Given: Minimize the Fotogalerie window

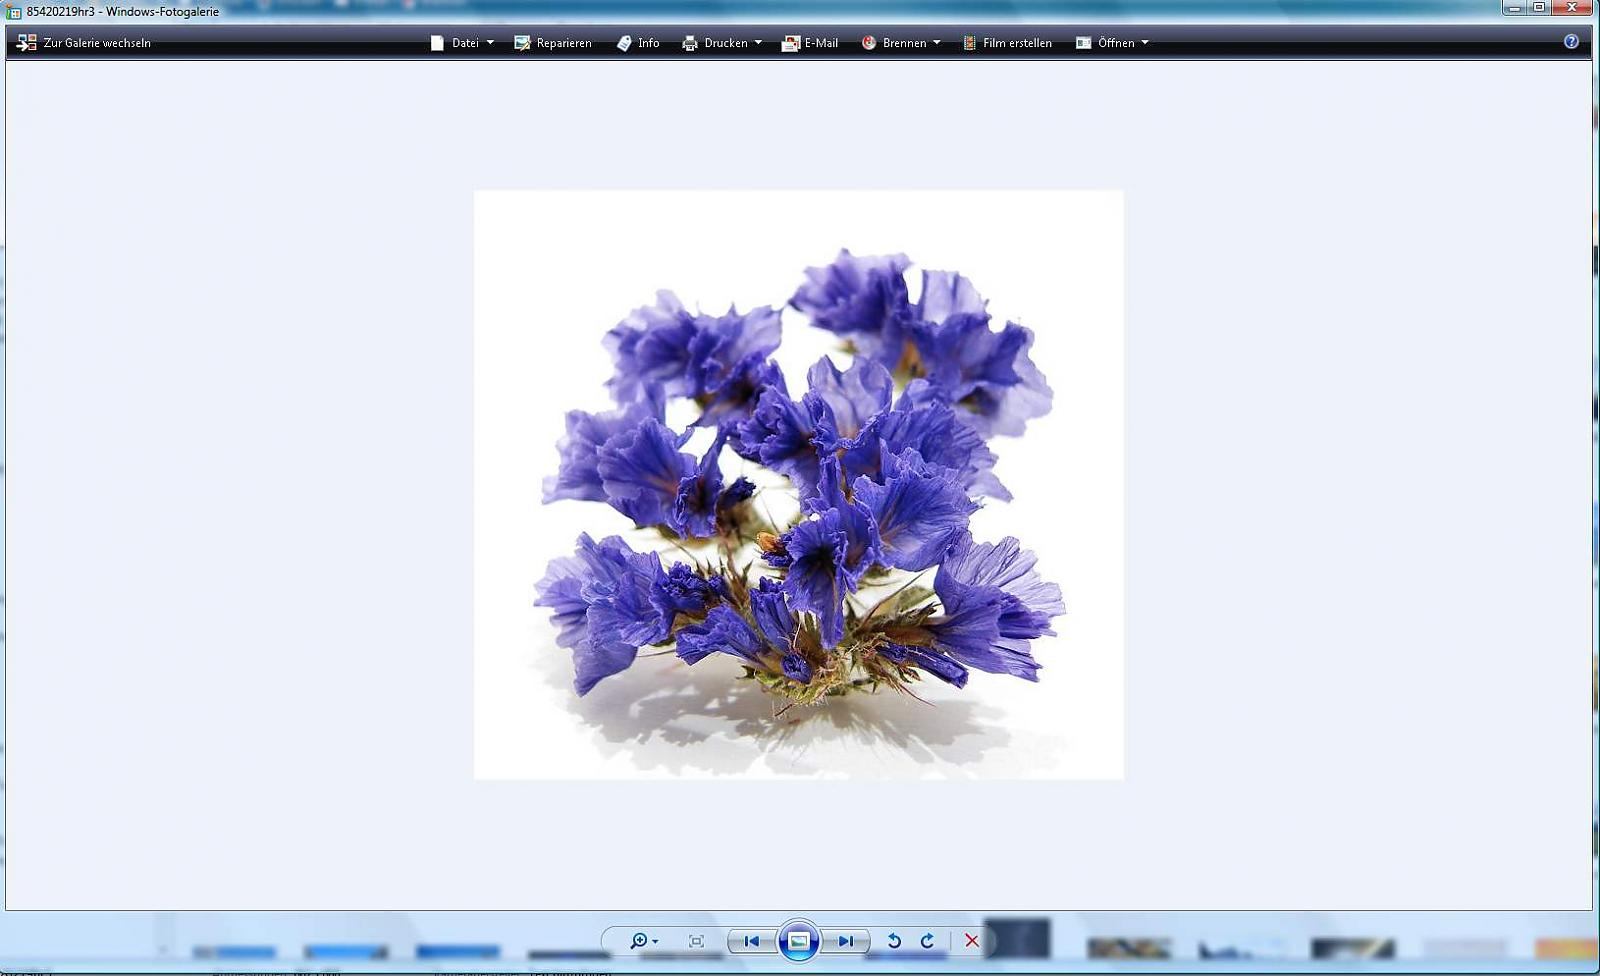Looking at the screenshot, I should [x=1514, y=8].
